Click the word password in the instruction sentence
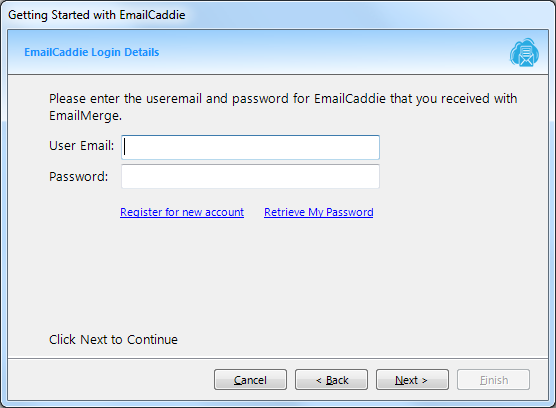Image resolution: width=556 pixels, height=408 pixels. 260,99
